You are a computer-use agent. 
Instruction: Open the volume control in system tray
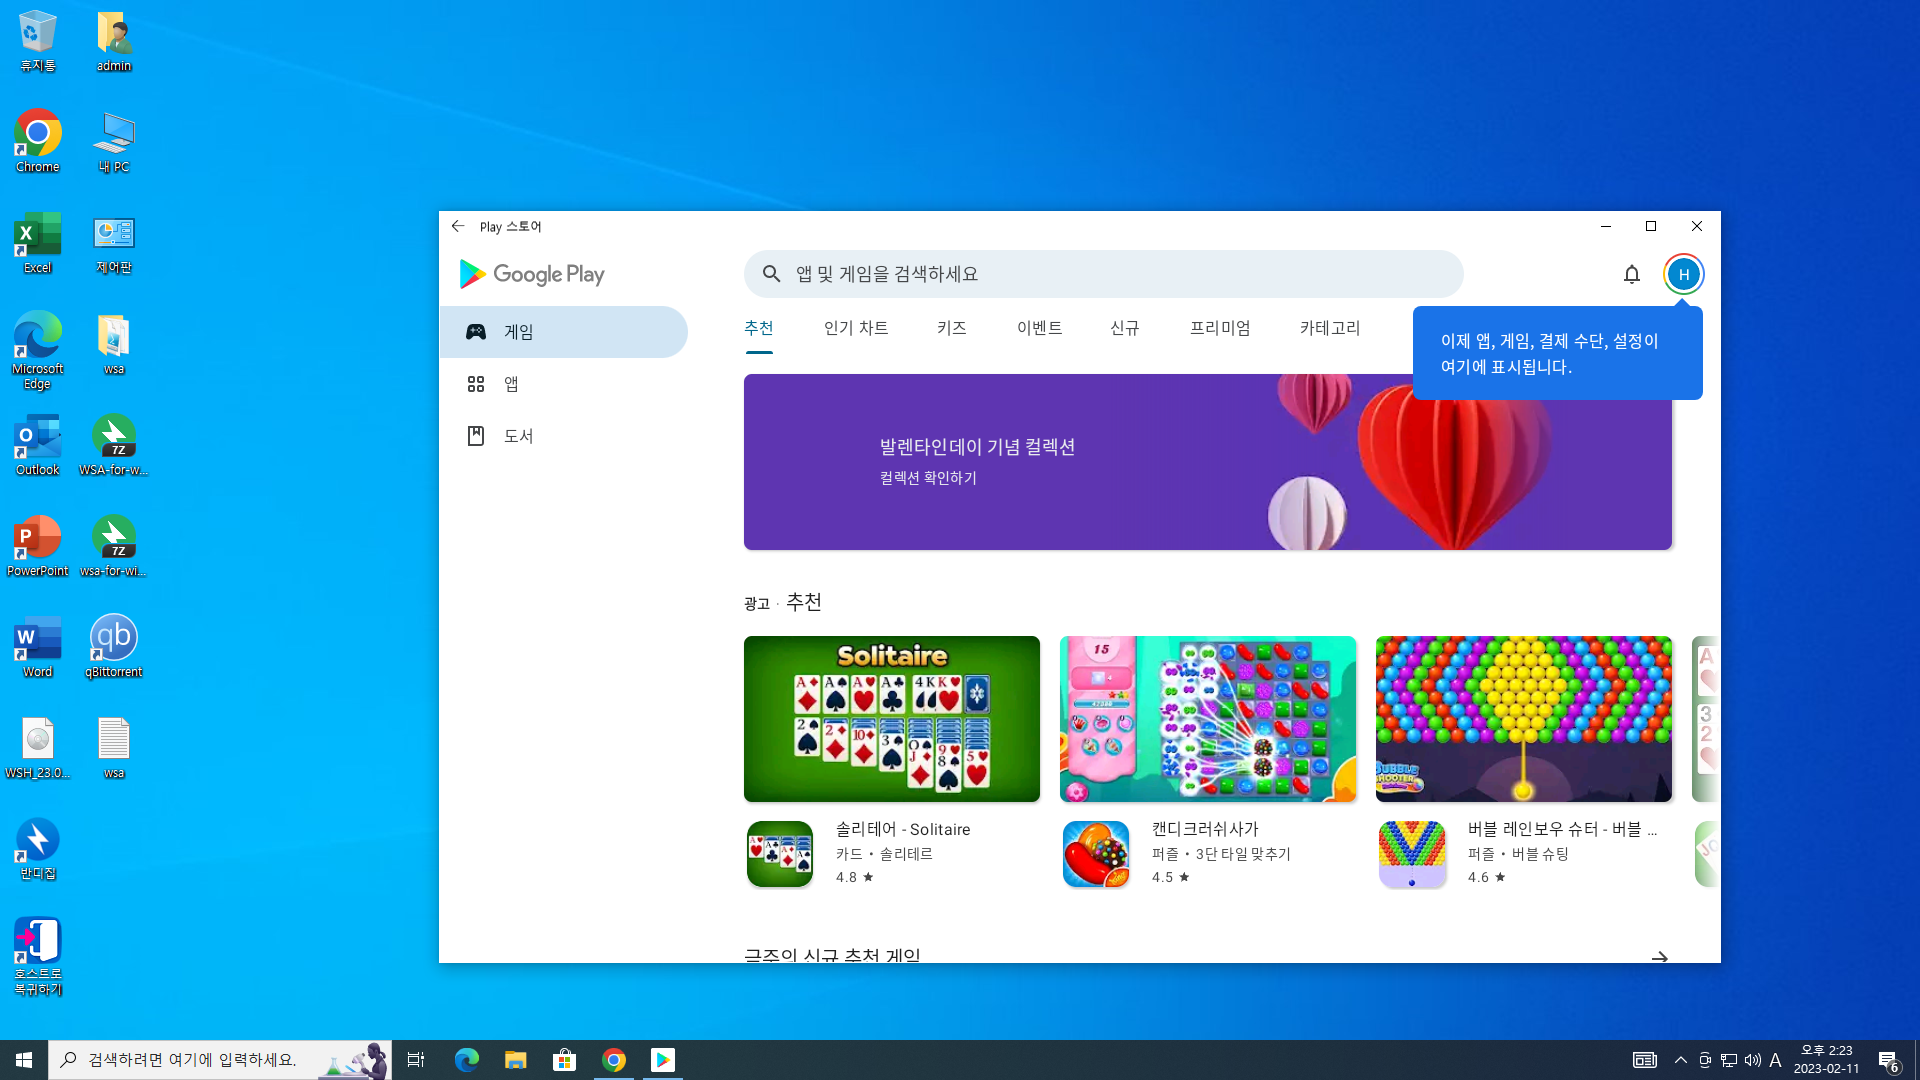[x=1753, y=1060]
